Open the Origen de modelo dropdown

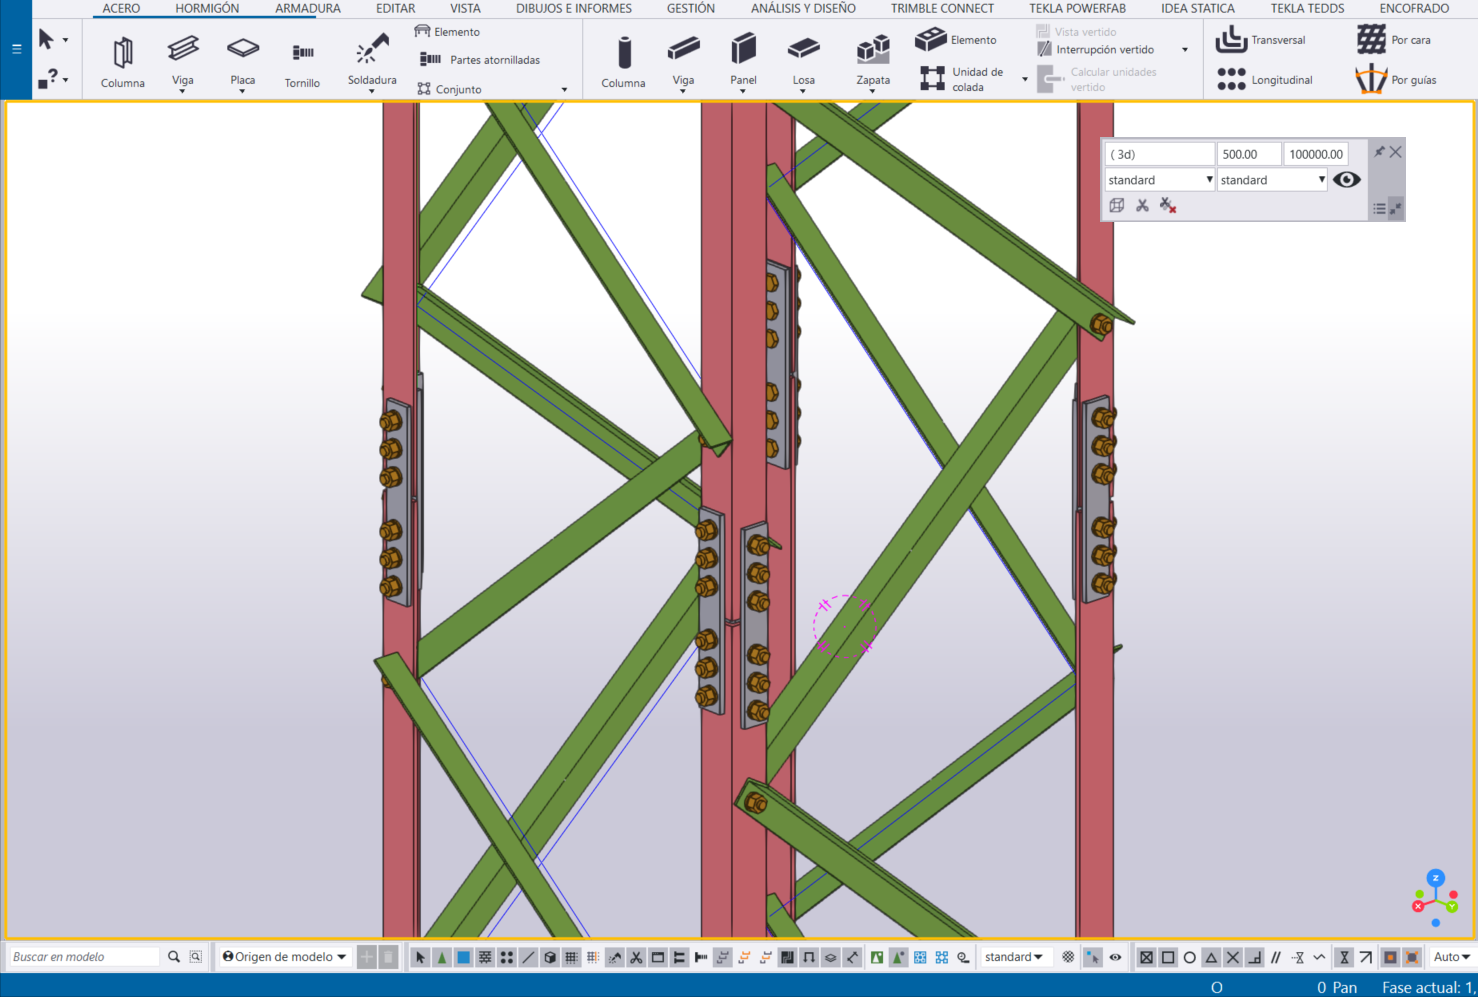[285, 957]
